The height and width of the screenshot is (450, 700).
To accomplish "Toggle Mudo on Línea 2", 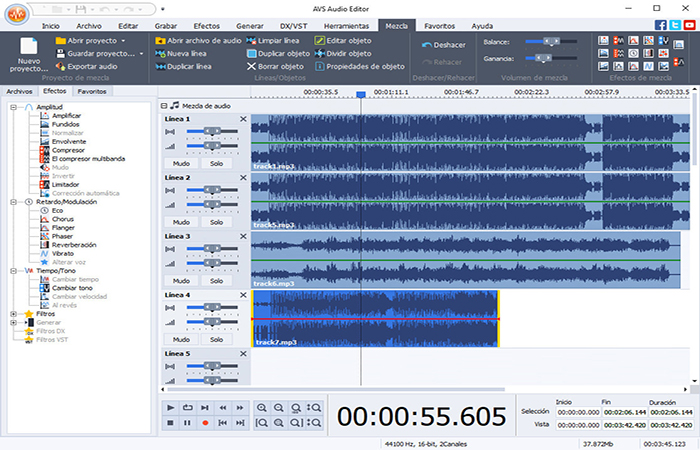I will coord(181,222).
